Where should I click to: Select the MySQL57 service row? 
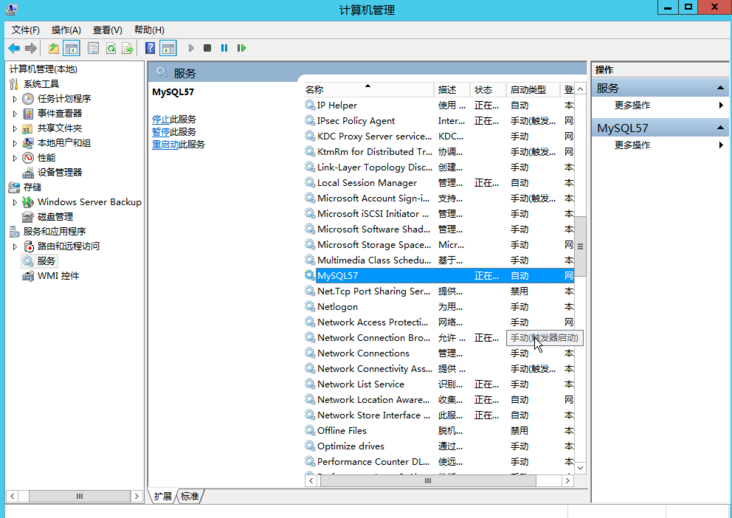(439, 276)
